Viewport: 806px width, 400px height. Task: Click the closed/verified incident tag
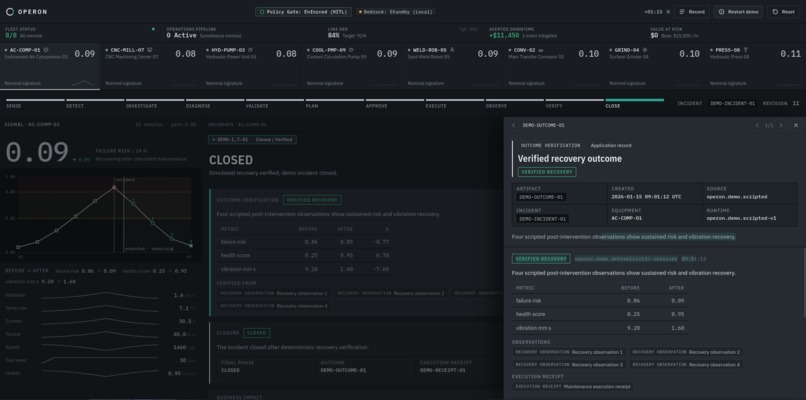point(252,139)
